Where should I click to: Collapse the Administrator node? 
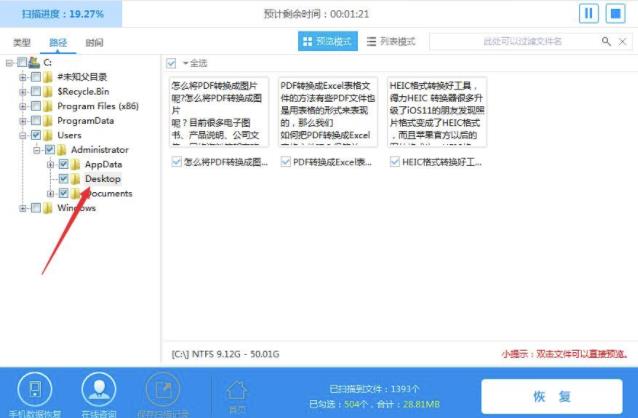click(x=37, y=150)
